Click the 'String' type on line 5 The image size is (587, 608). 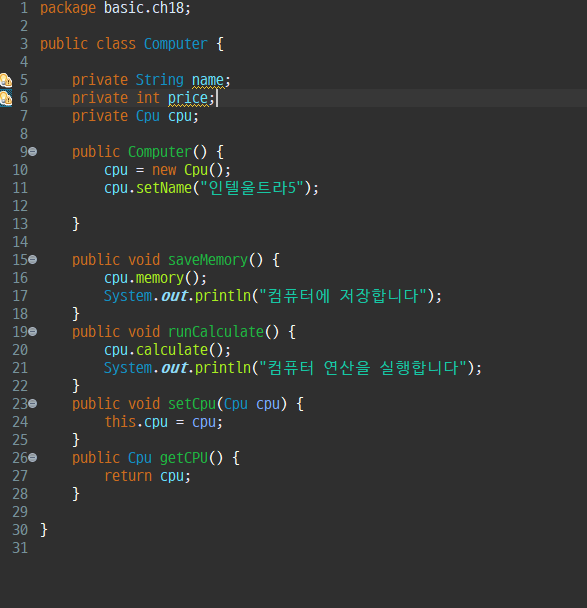point(160,80)
